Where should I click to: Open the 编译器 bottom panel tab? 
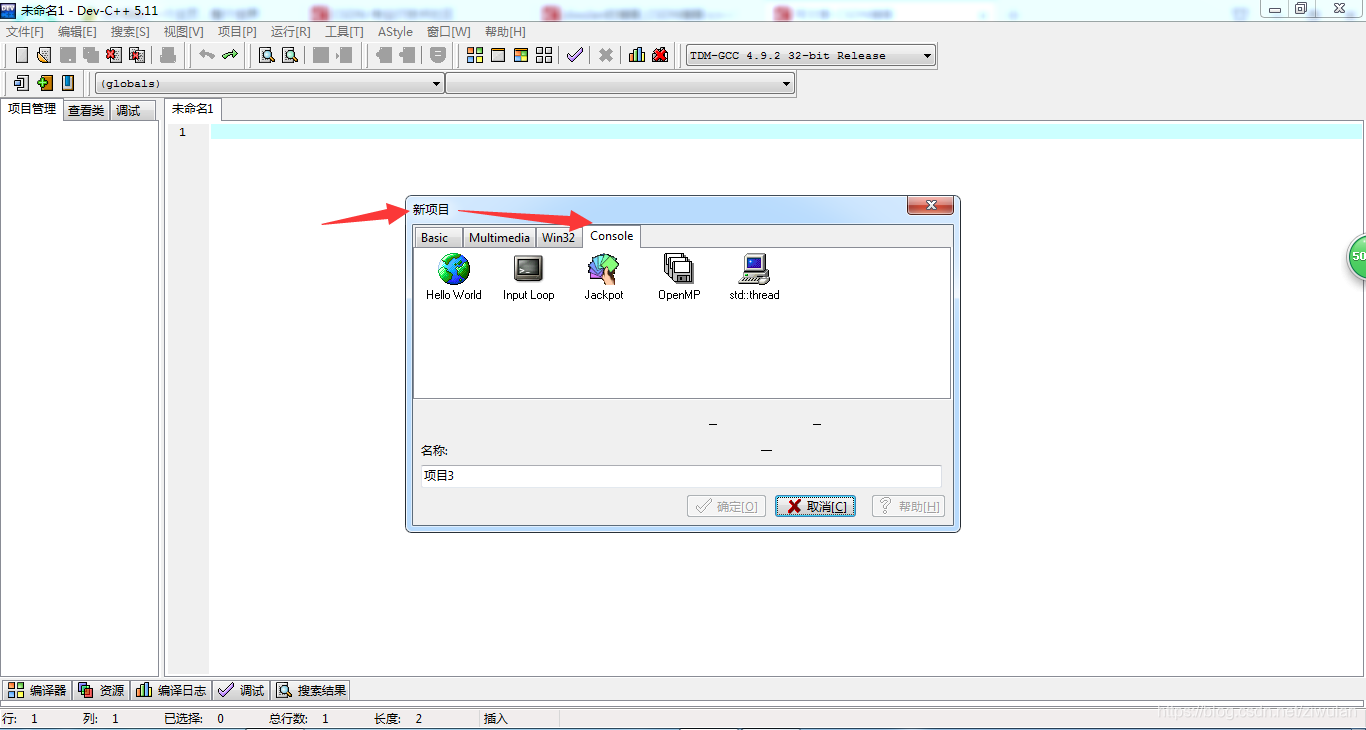[37, 690]
